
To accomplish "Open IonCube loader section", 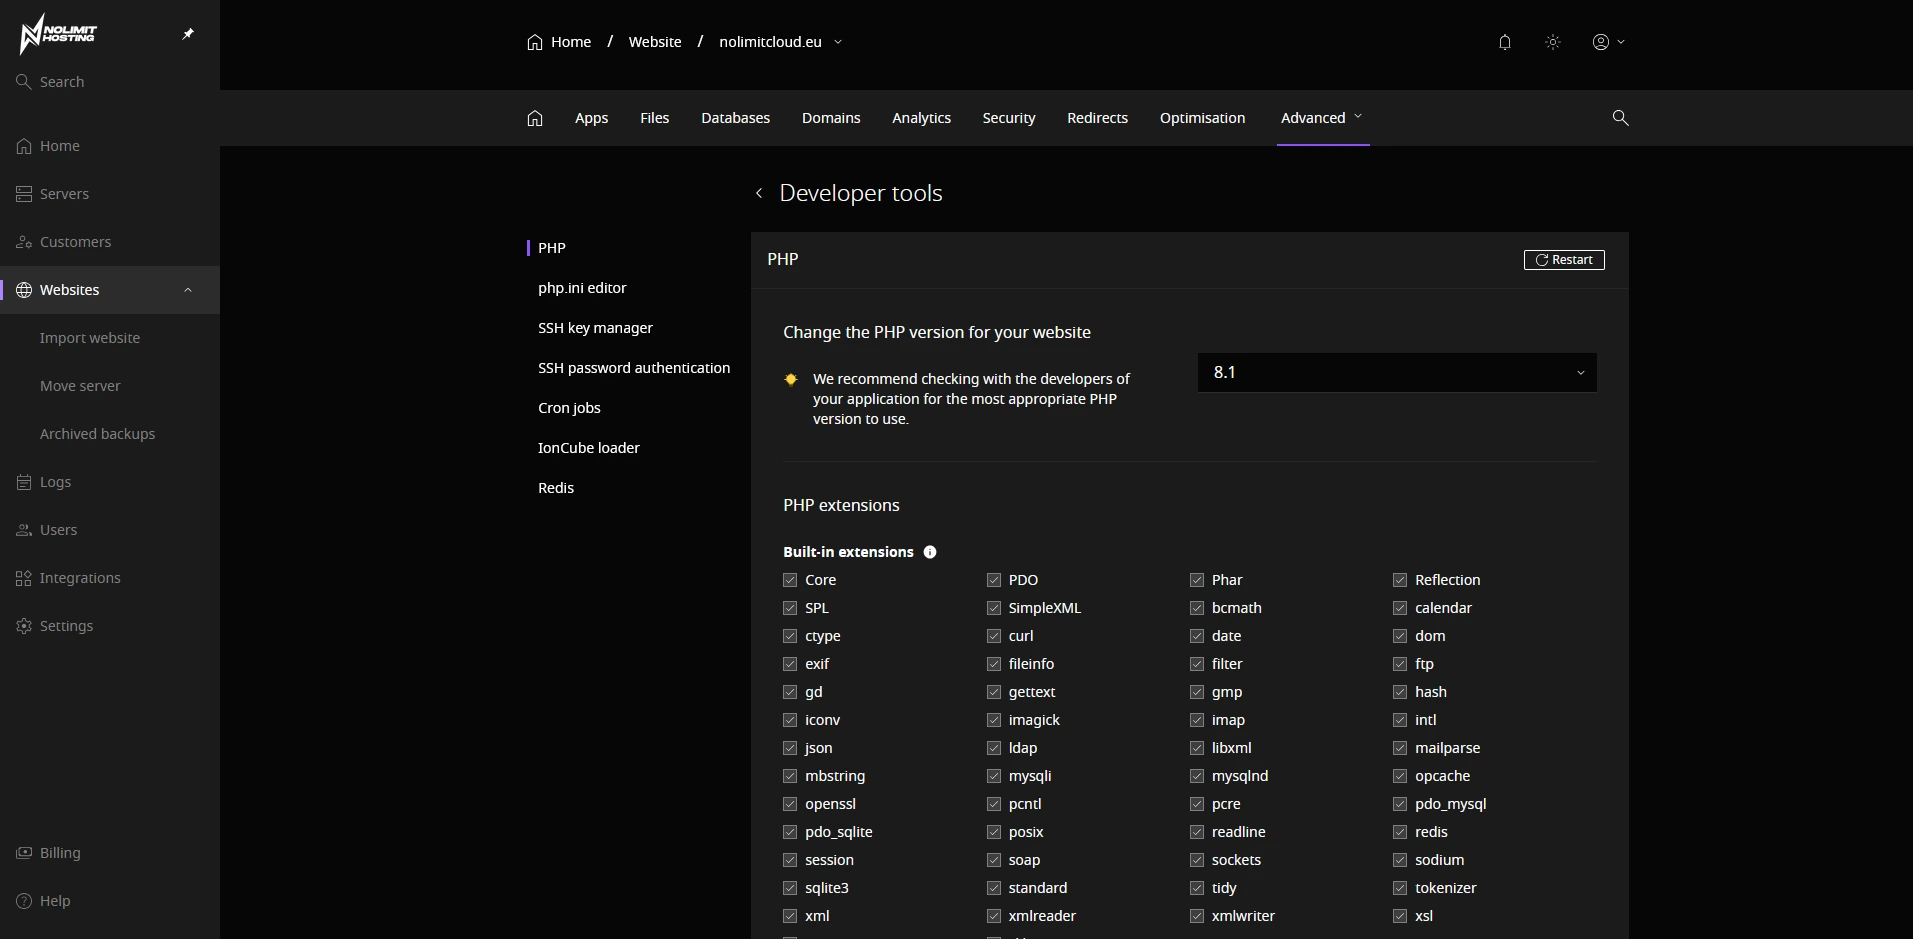I will click(589, 448).
